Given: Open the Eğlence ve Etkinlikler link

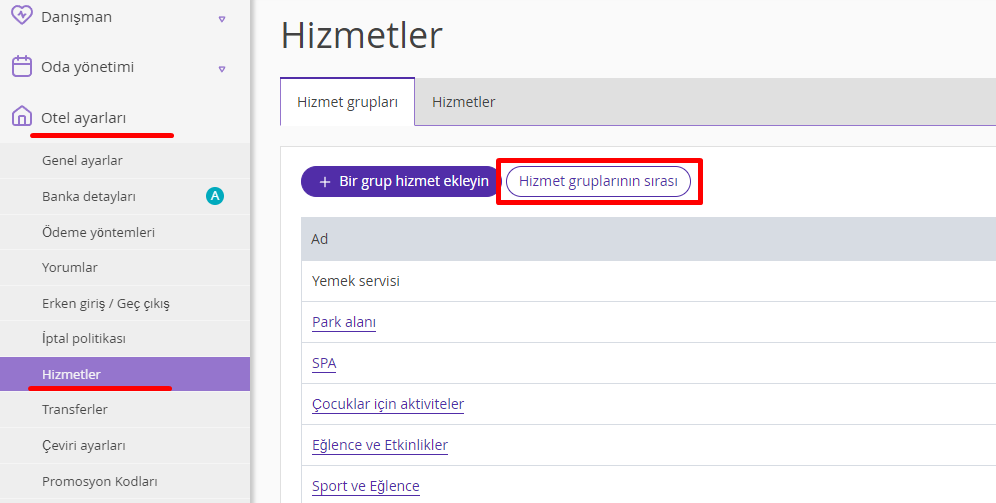Looking at the screenshot, I should (380, 445).
